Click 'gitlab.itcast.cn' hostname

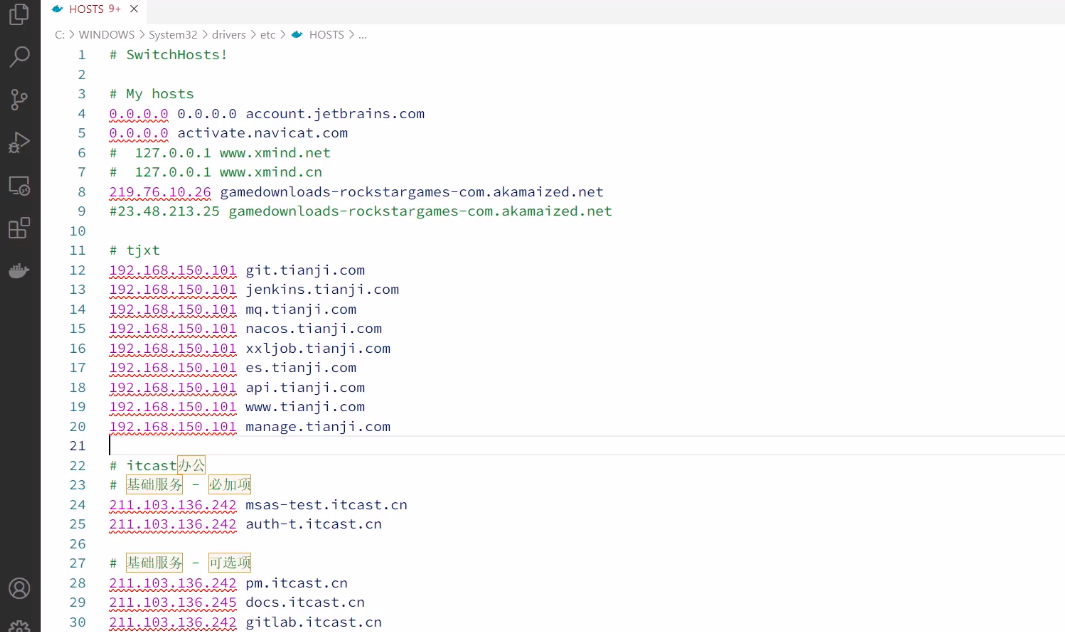(x=314, y=622)
